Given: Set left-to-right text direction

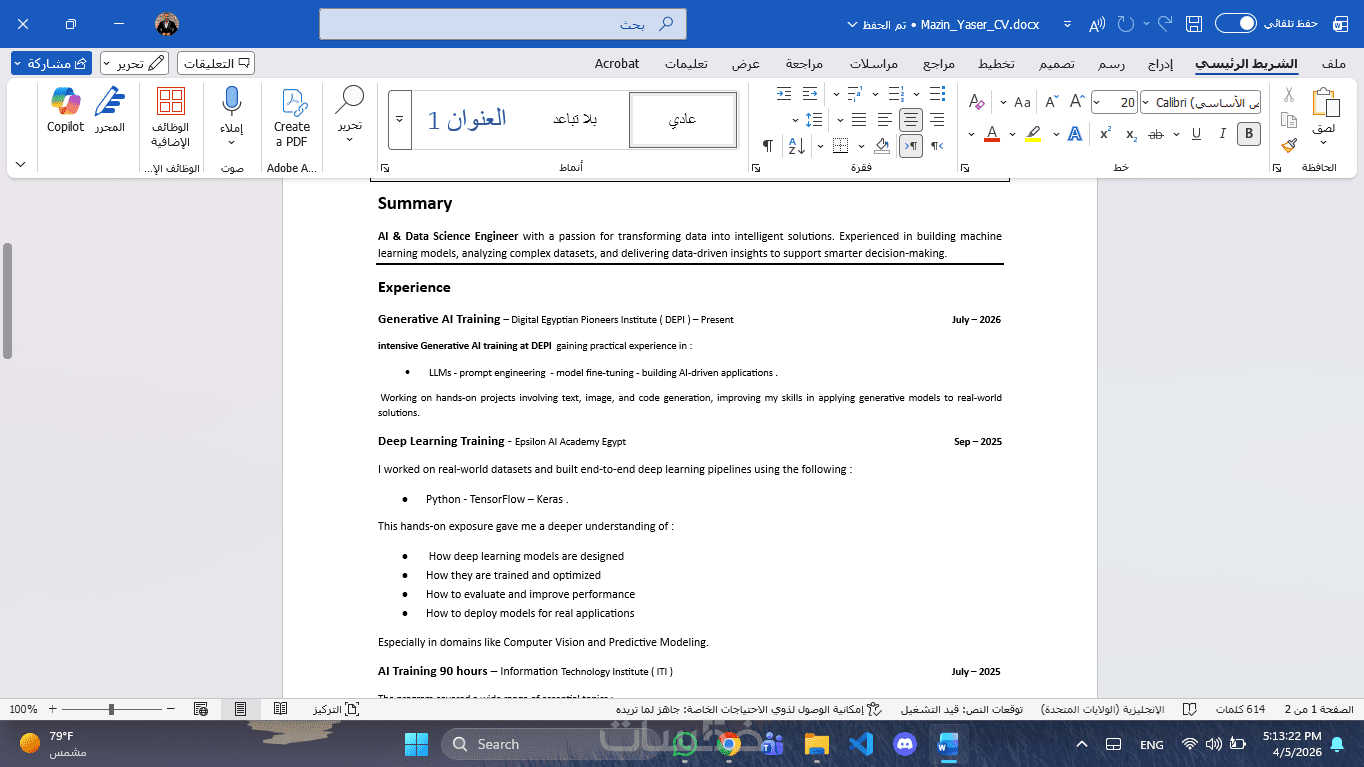Looking at the screenshot, I should 911,146.
